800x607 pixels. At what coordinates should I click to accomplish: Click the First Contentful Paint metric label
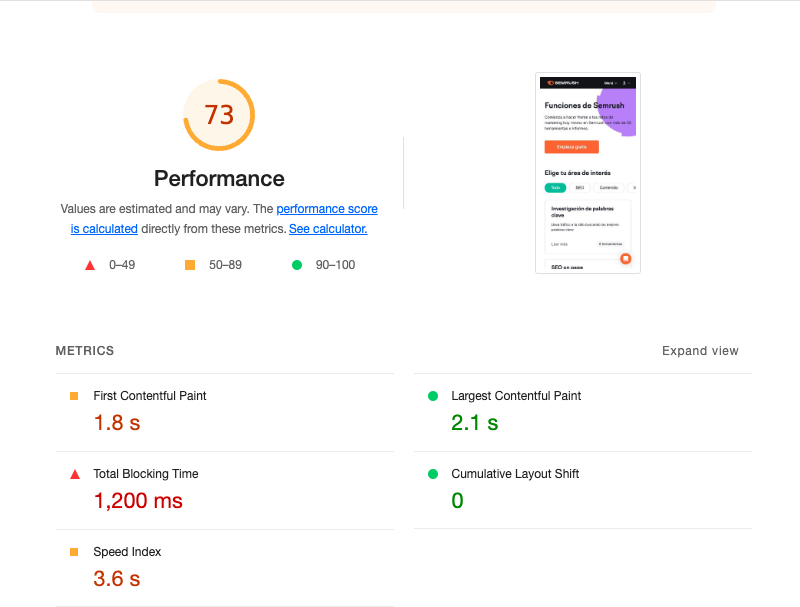click(x=149, y=396)
